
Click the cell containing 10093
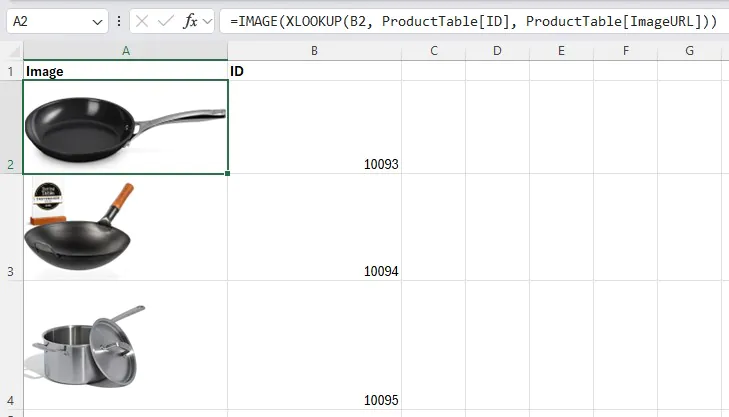[314, 127]
